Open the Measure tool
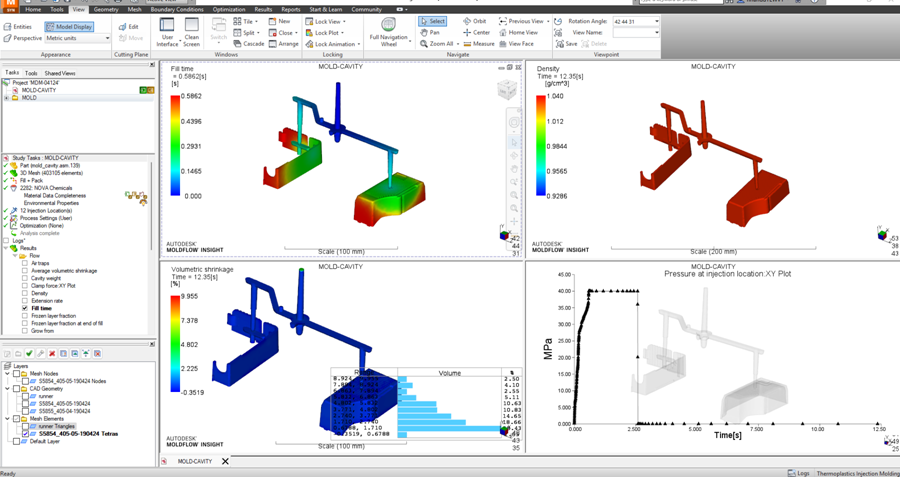The width and height of the screenshot is (900, 477). pyautogui.click(x=478, y=44)
